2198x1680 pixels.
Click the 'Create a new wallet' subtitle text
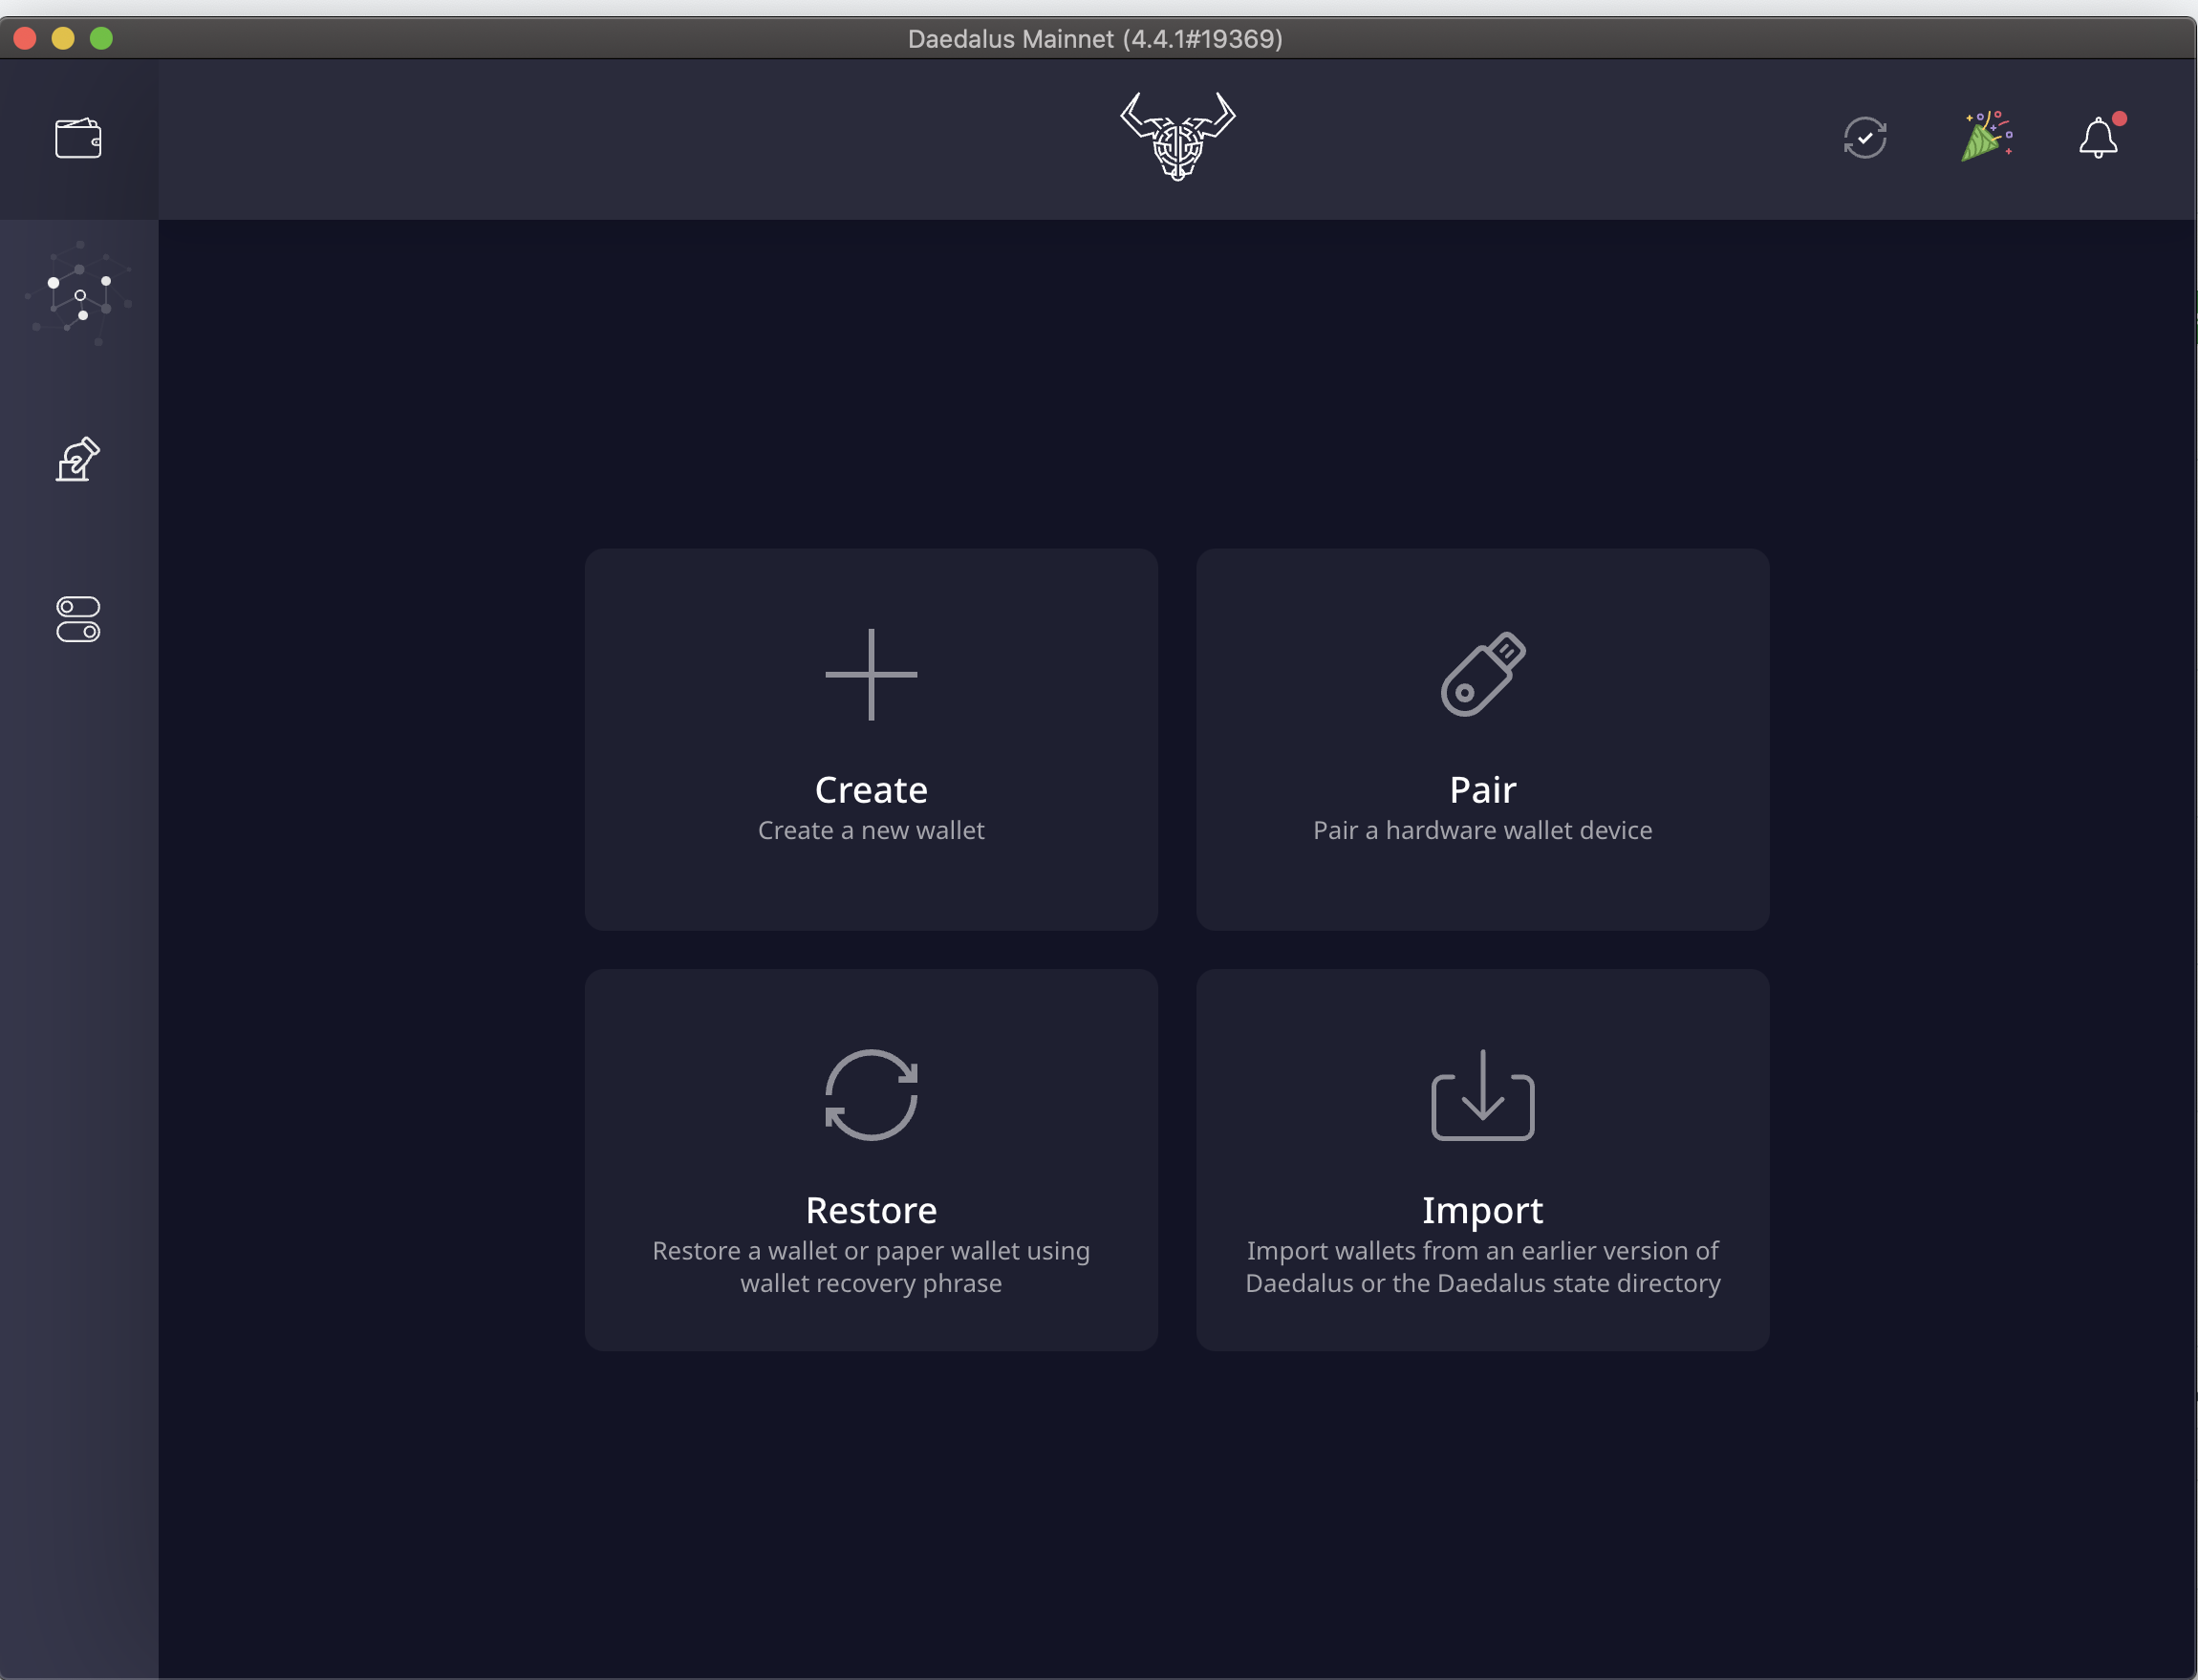[x=871, y=830]
